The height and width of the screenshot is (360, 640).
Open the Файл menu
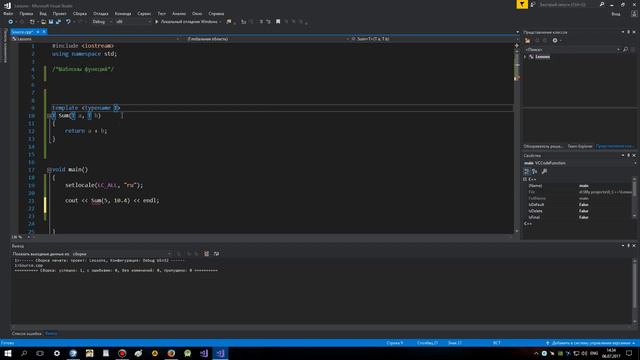pyautogui.click(x=8, y=13)
